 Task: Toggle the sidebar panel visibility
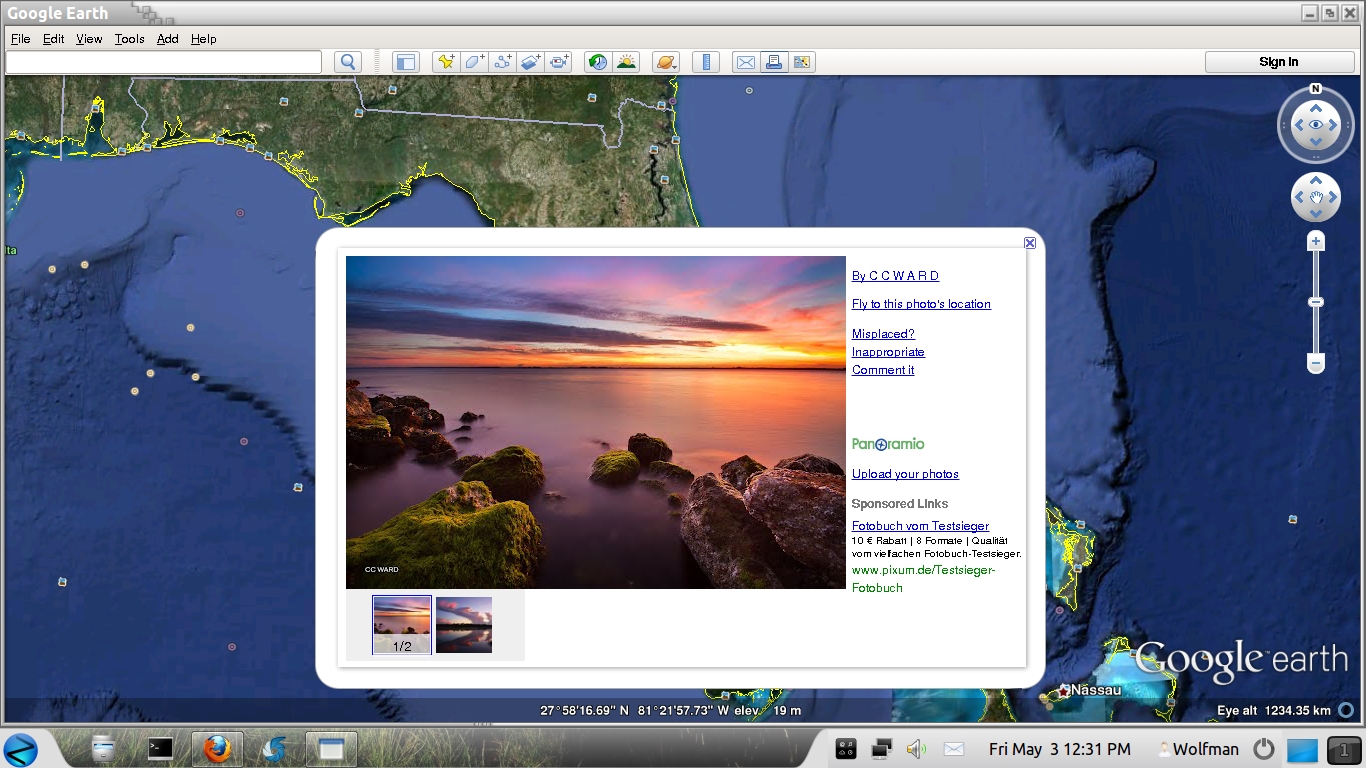coord(405,62)
